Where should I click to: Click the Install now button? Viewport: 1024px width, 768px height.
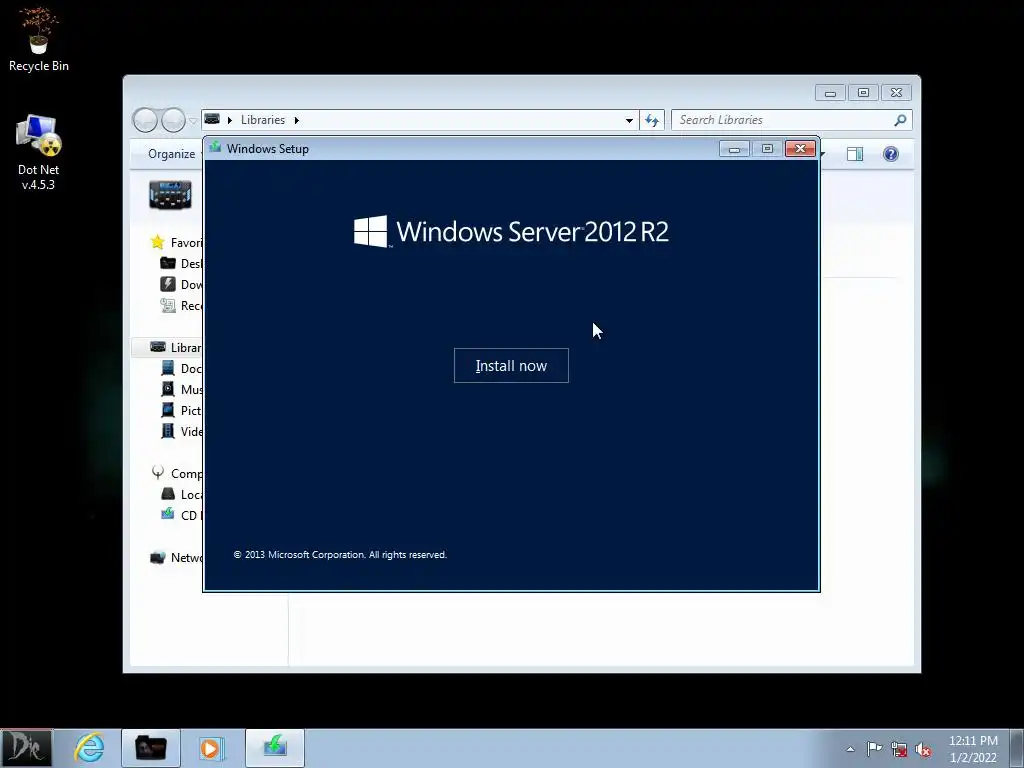[x=511, y=366]
